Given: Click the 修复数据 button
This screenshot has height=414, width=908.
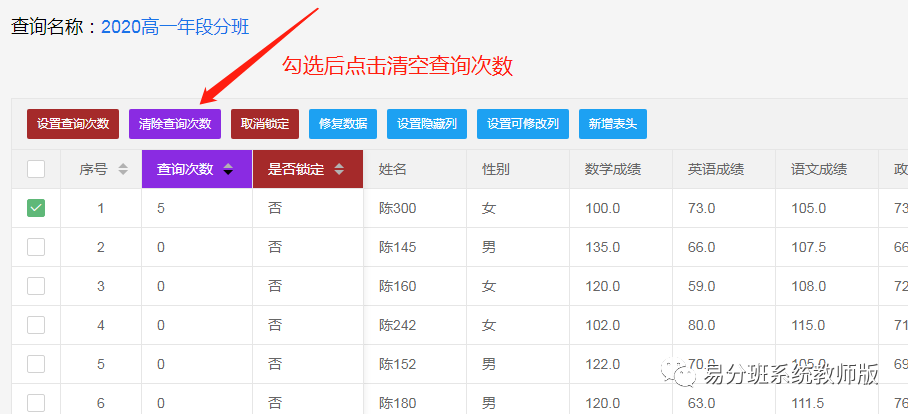Looking at the screenshot, I should [343, 124].
